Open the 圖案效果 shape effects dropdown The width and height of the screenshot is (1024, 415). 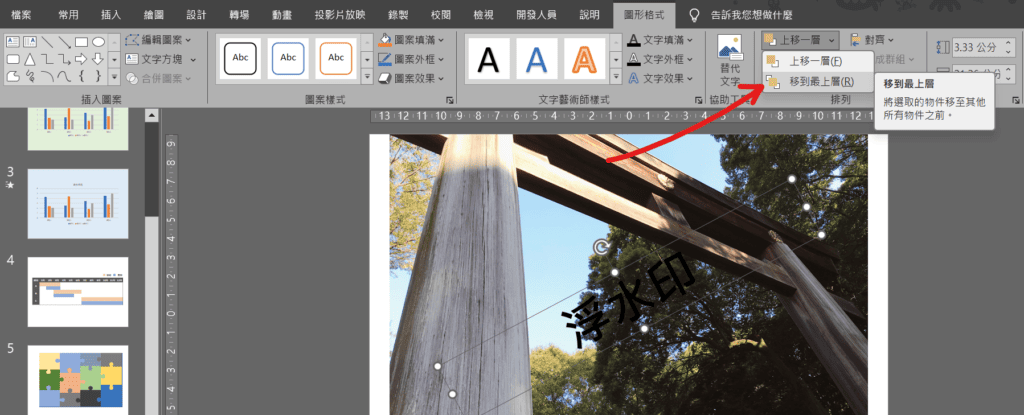(x=412, y=78)
